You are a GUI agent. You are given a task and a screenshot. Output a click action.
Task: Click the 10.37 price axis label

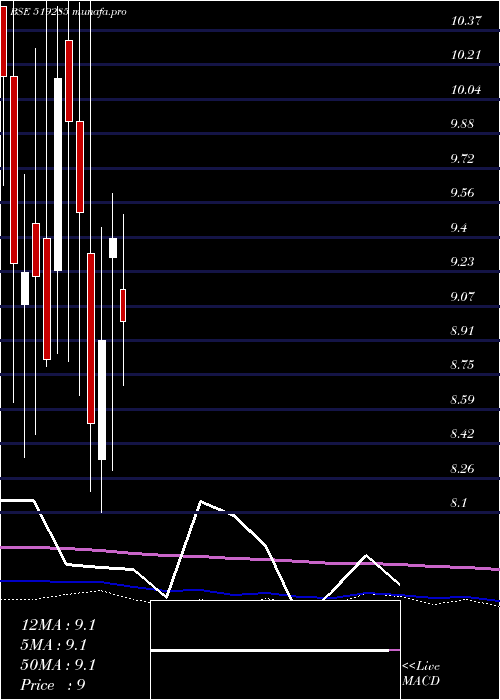click(x=466, y=21)
